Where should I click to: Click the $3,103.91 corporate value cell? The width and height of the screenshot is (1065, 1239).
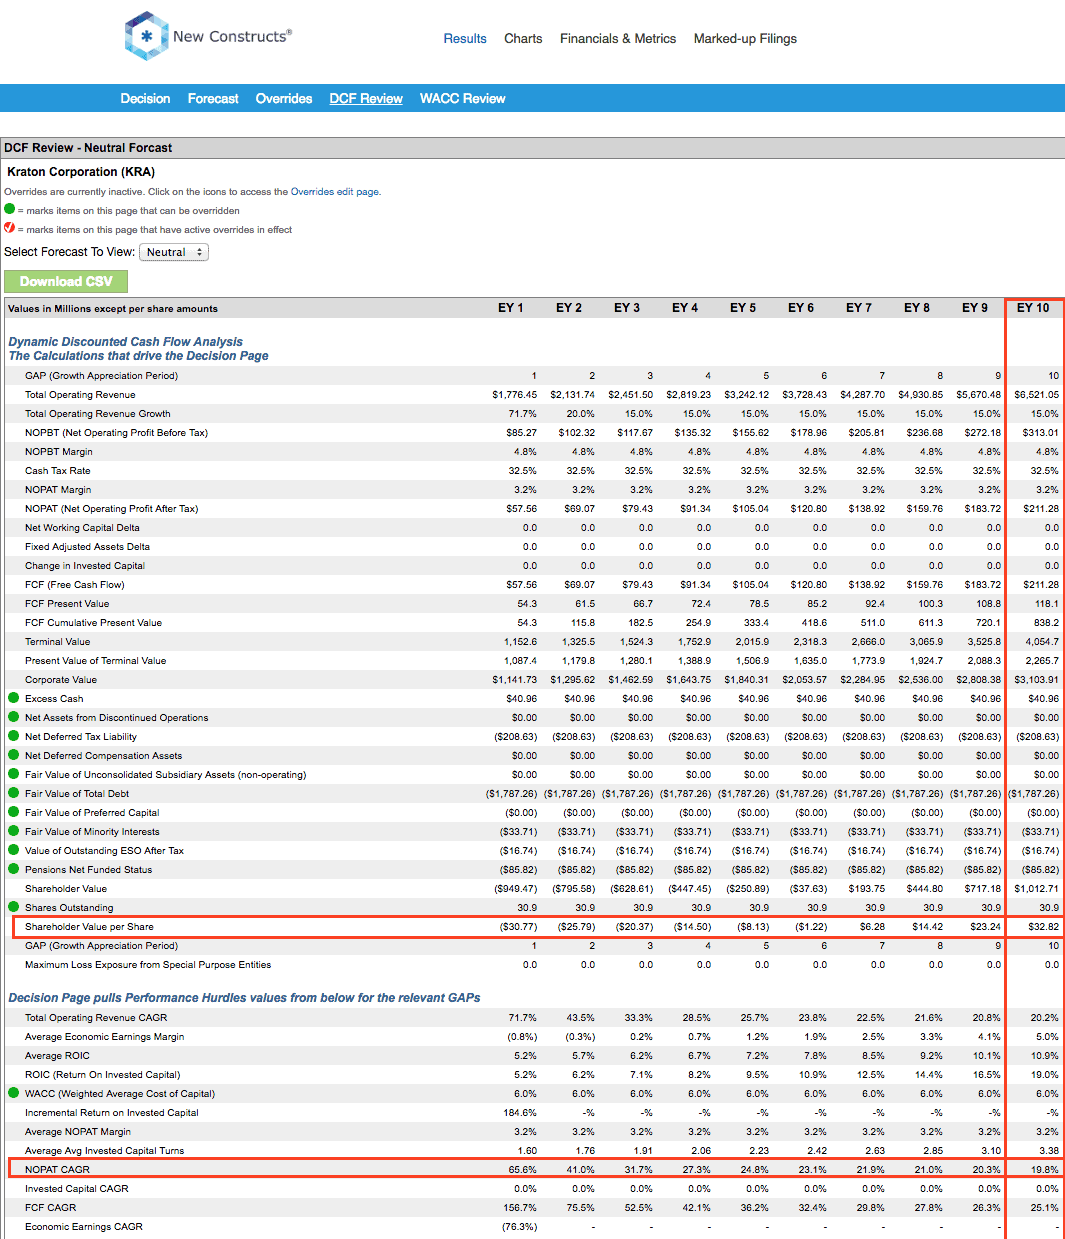pyautogui.click(x=1037, y=680)
